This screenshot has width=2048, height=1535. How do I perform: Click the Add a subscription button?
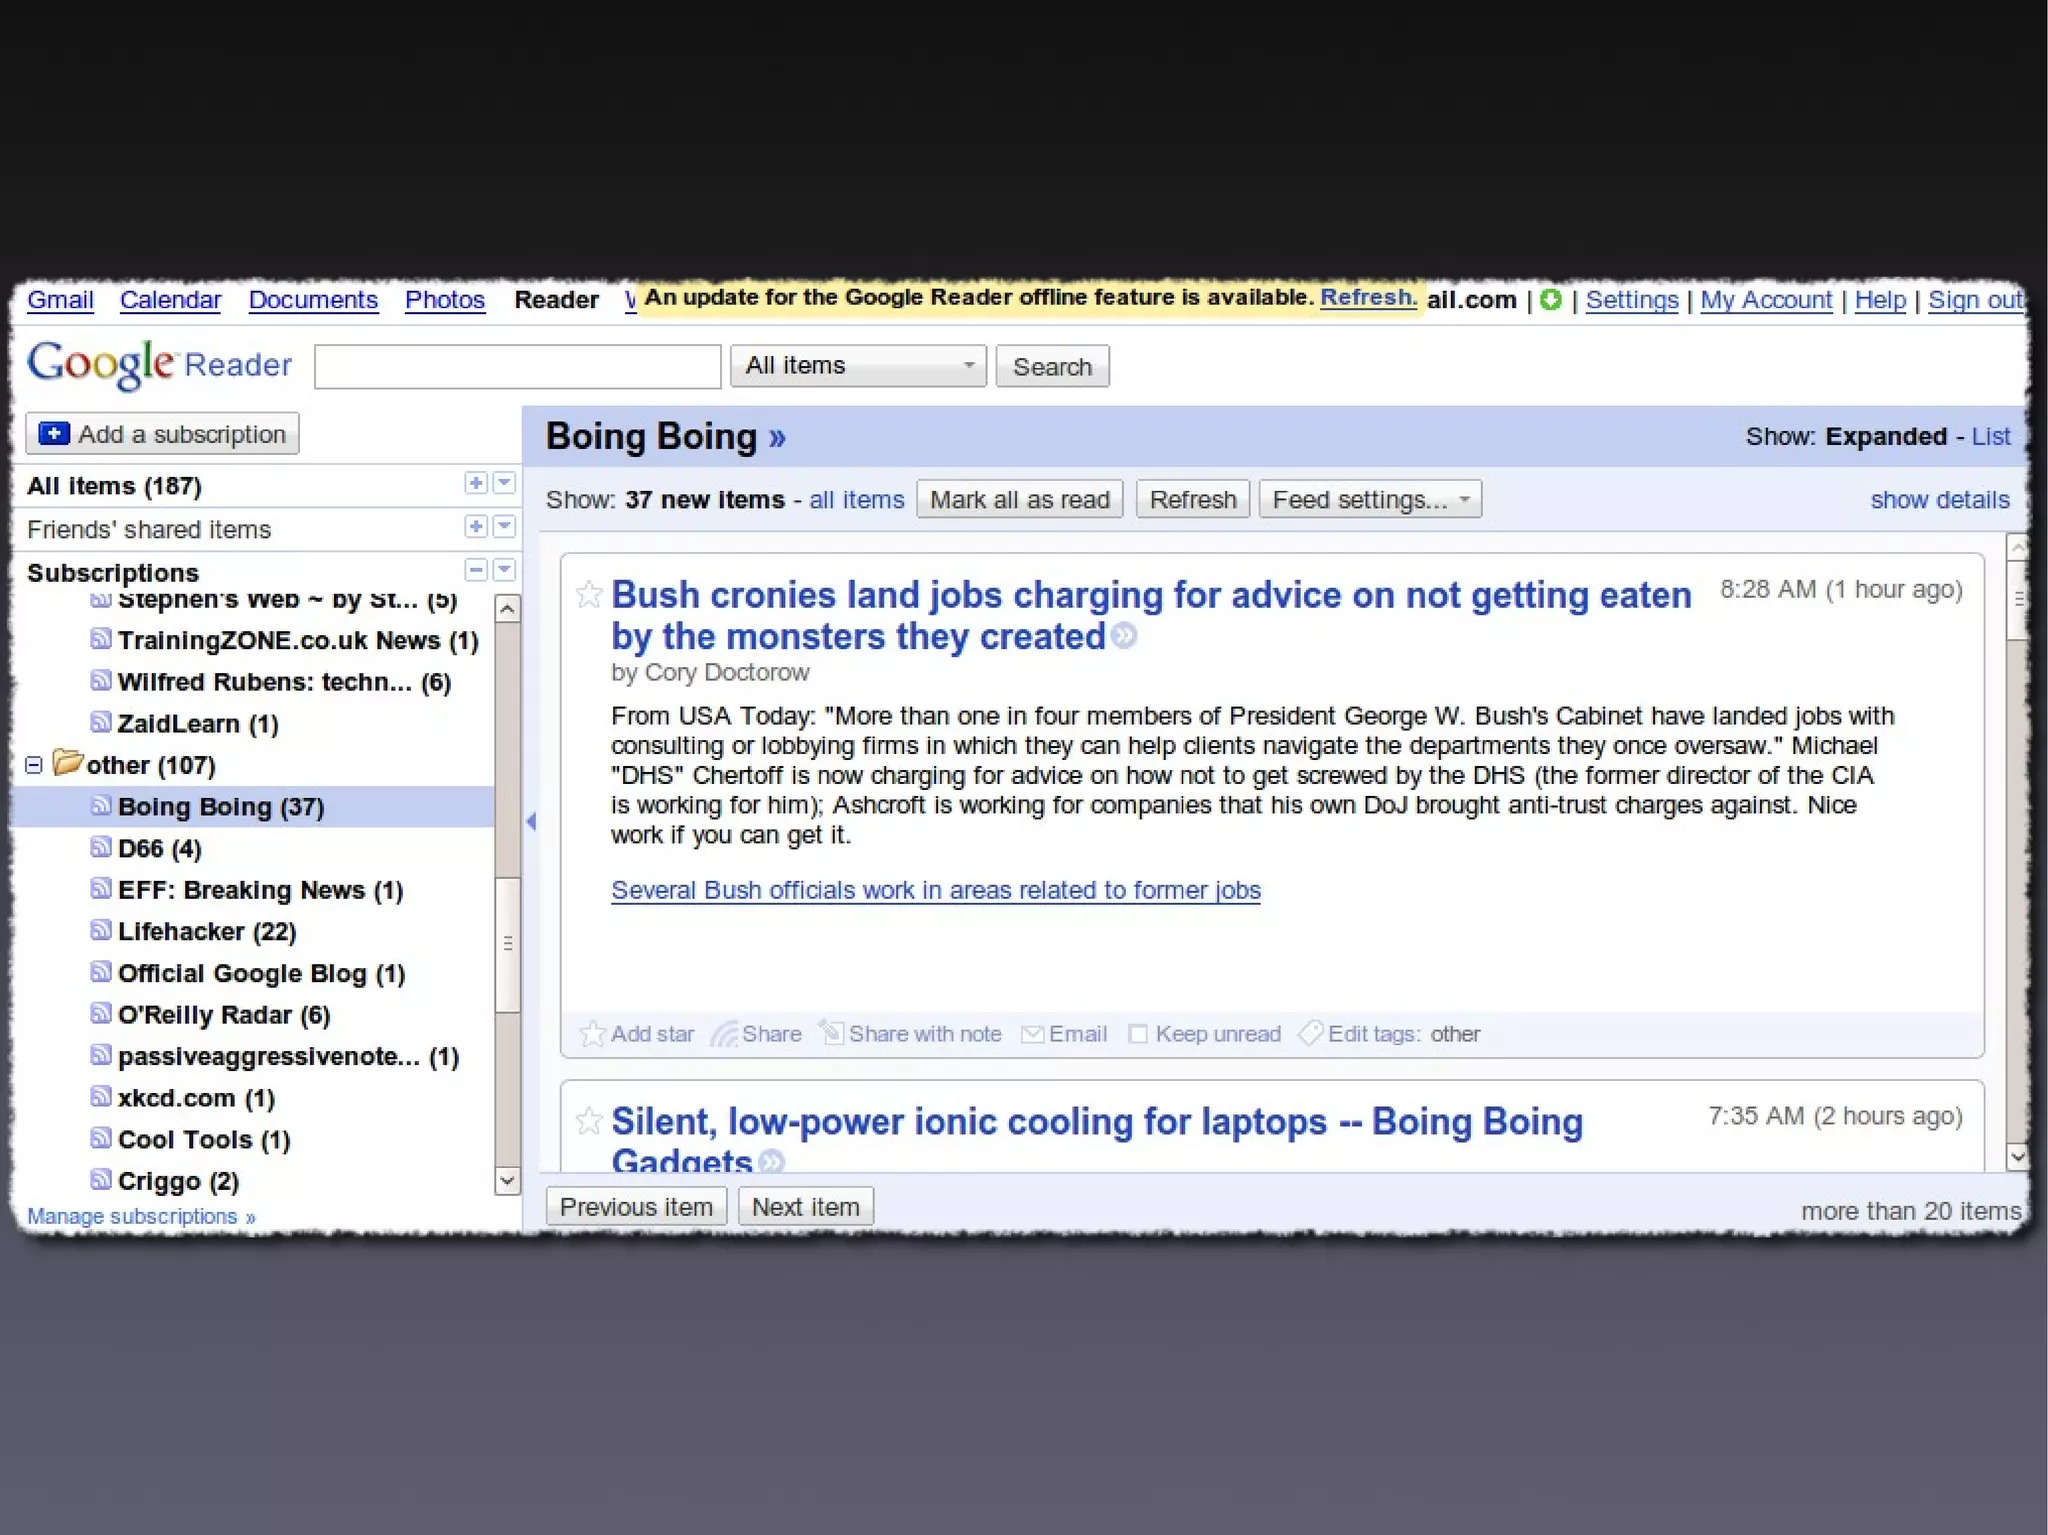(x=162, y=434)
